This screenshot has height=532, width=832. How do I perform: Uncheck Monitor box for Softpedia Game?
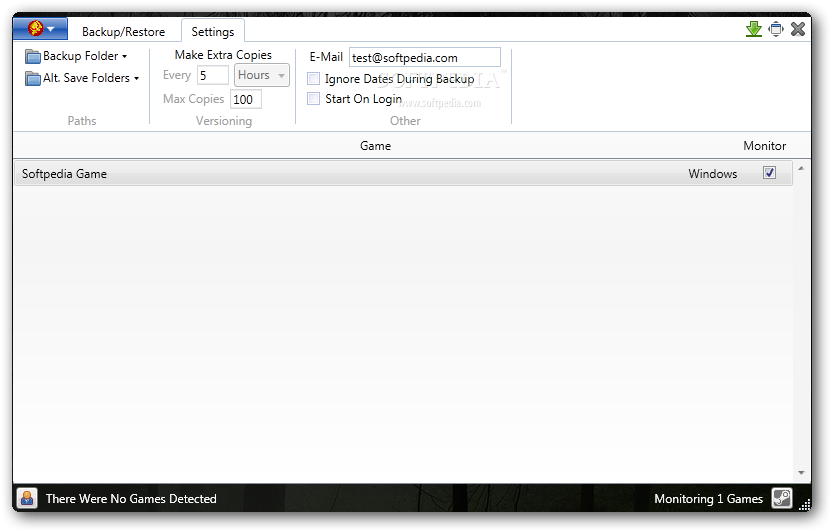769,173
